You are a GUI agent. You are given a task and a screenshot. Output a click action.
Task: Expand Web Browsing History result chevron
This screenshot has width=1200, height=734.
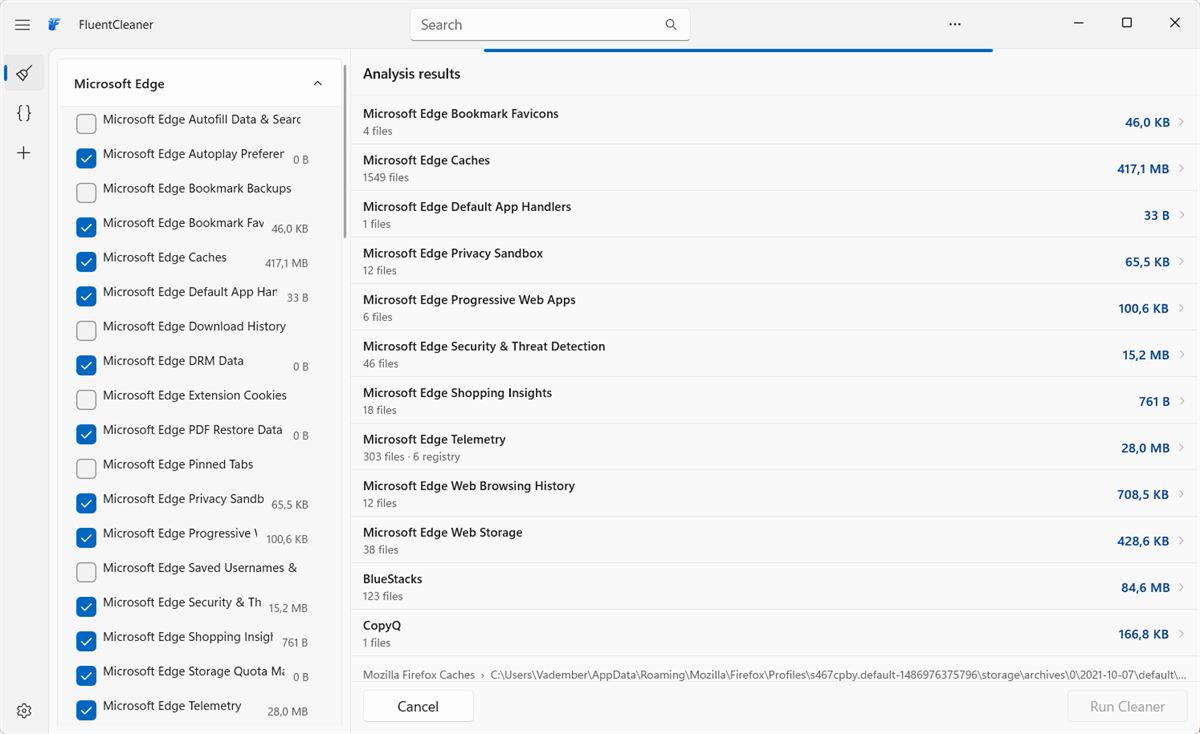click(1181, 494)
